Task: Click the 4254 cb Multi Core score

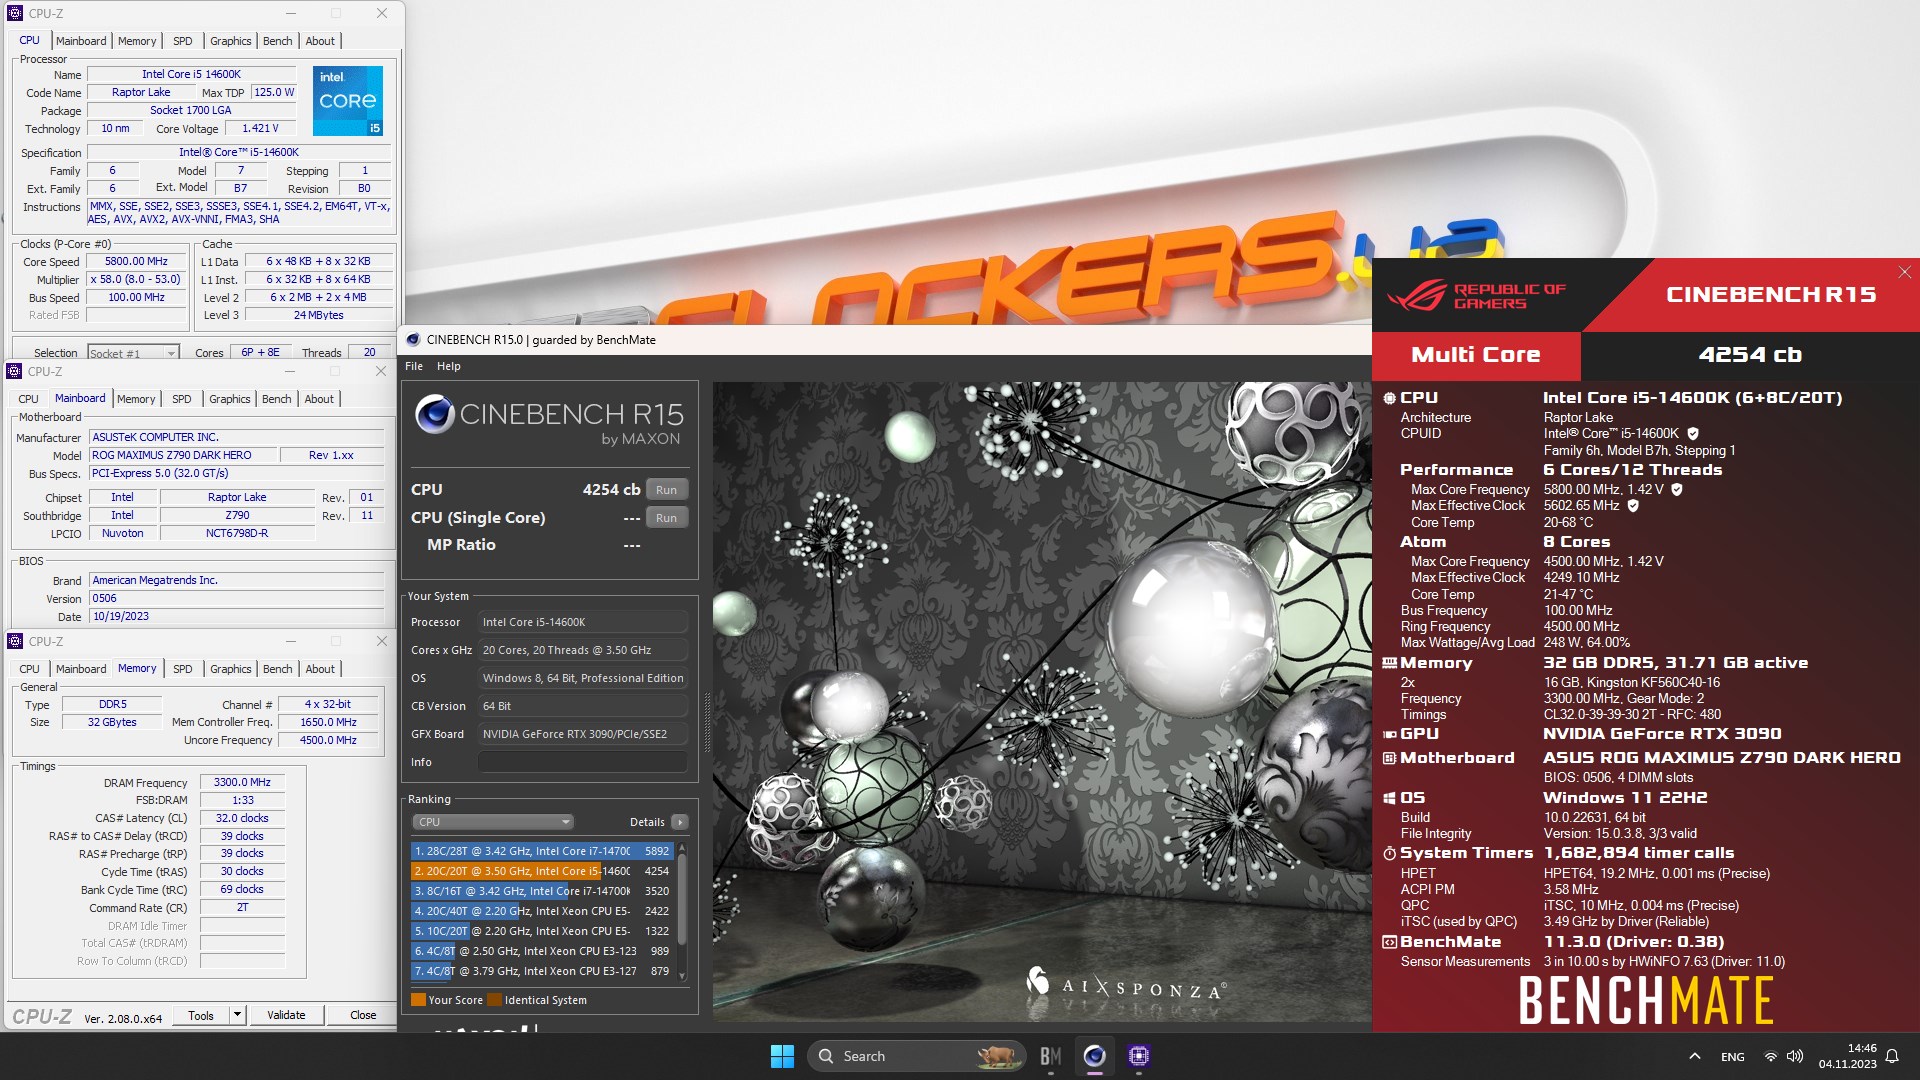Action: (x=1750, y=355)
